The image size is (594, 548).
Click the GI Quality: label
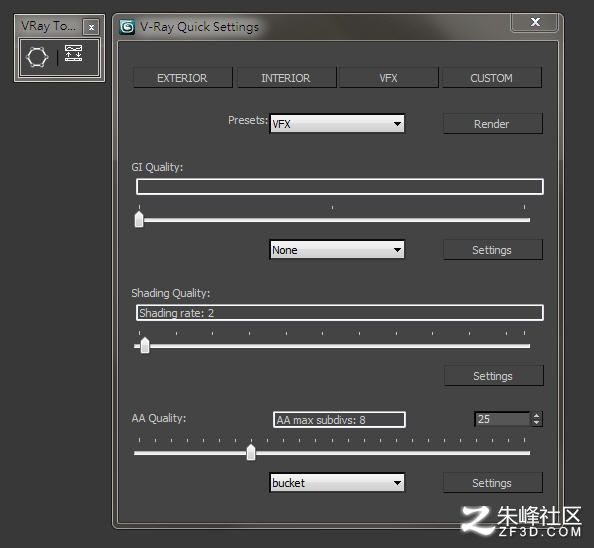(157, 167)
